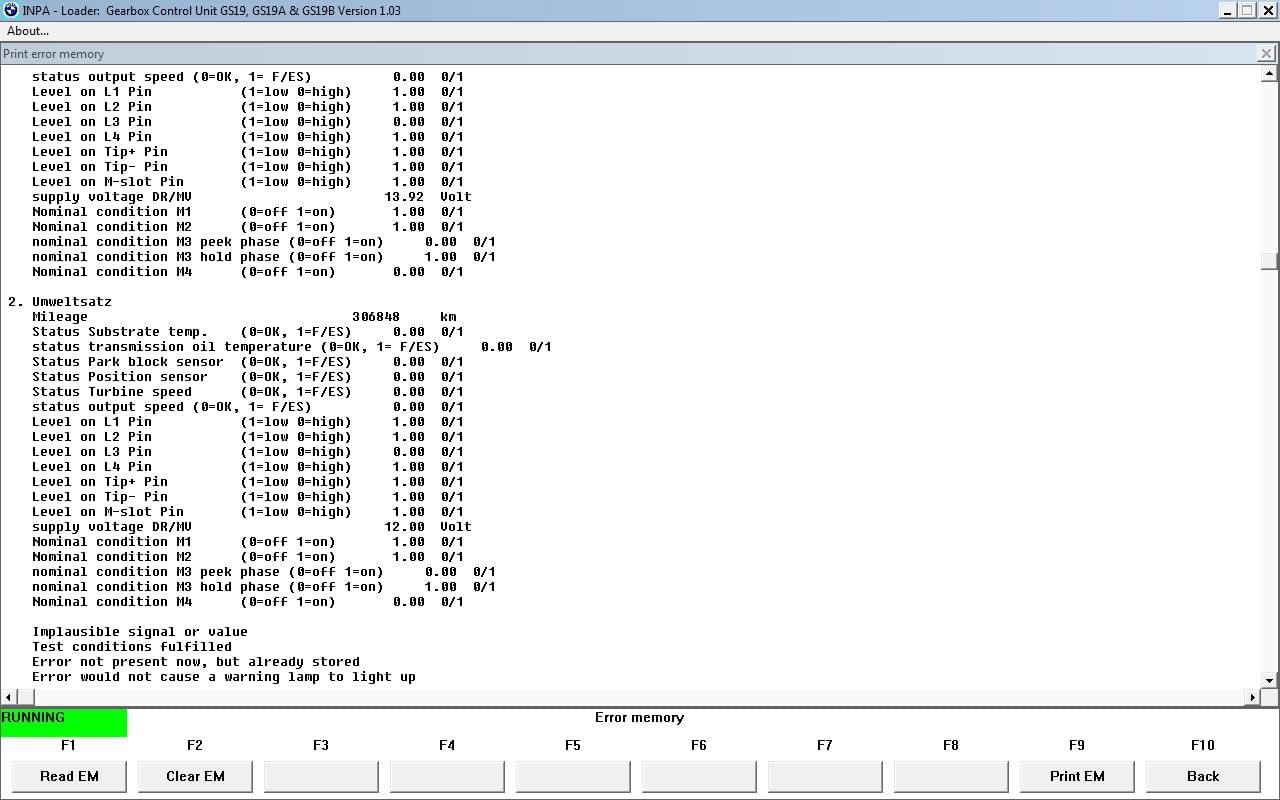
Task: Click the blank button under F5
Action: click(x=573, y=776)
